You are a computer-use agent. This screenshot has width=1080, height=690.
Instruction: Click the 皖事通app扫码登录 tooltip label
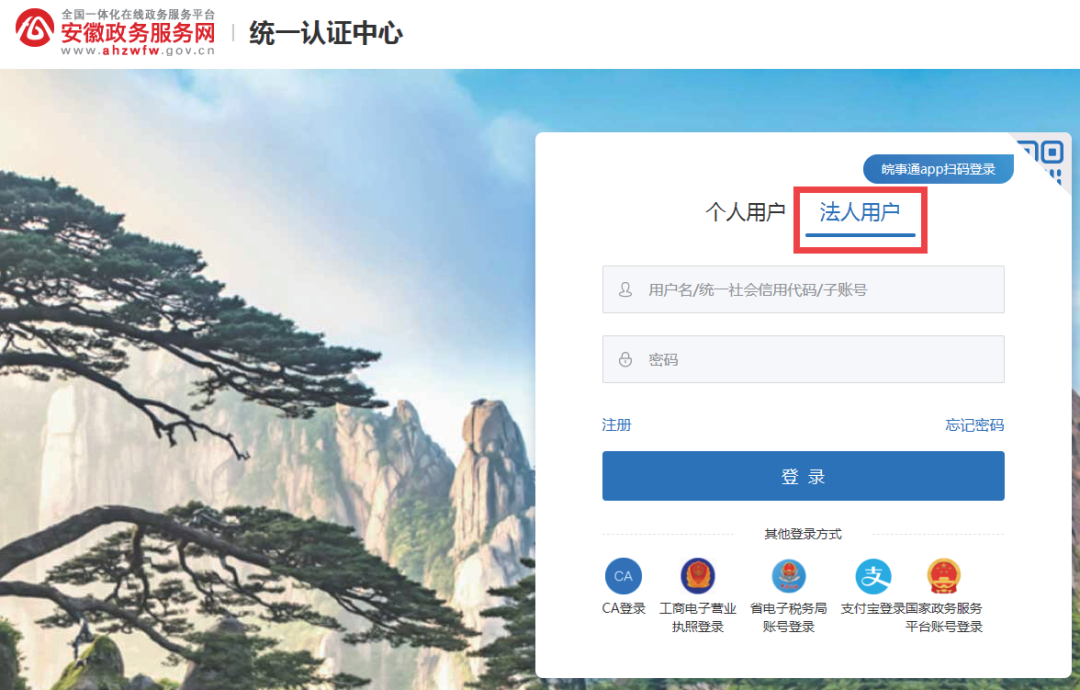point(938,169)
